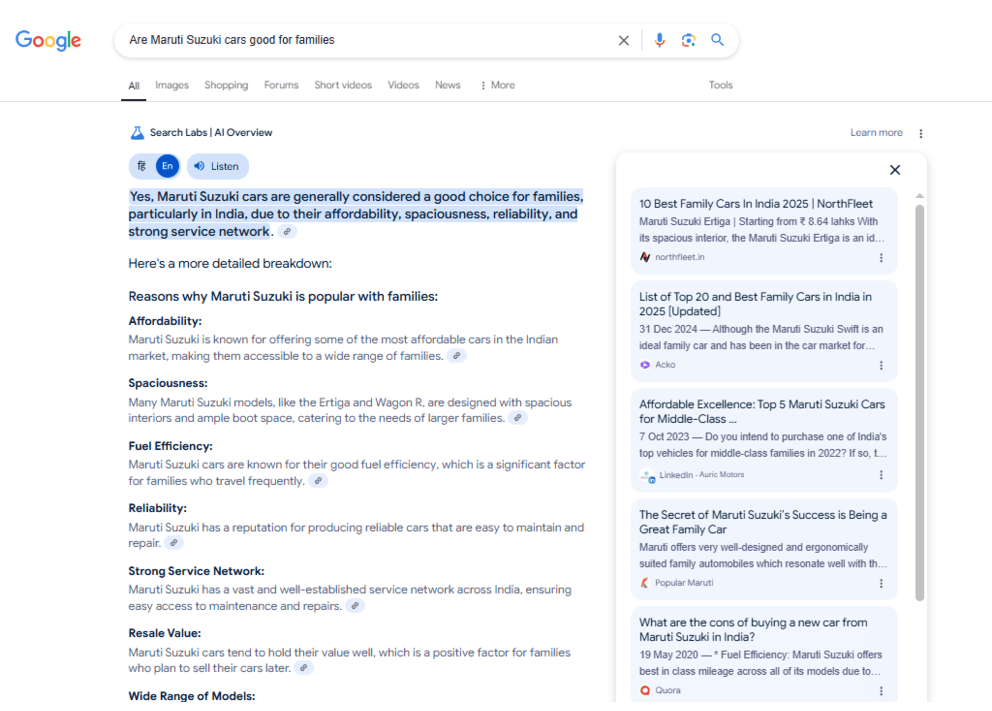Click the sources panel vertical scrollbar
Viewport: 992px width, 711px height.
920,400
